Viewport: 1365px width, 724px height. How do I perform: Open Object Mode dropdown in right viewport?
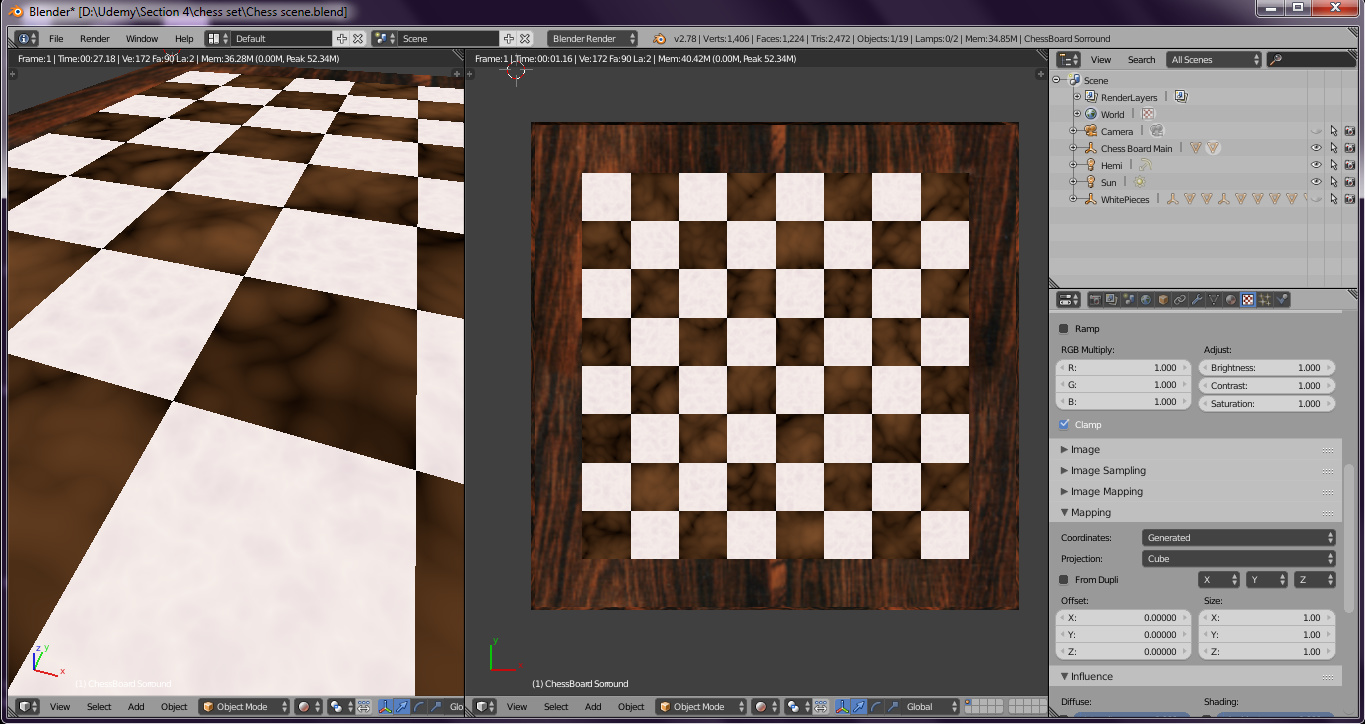point(700,706)
